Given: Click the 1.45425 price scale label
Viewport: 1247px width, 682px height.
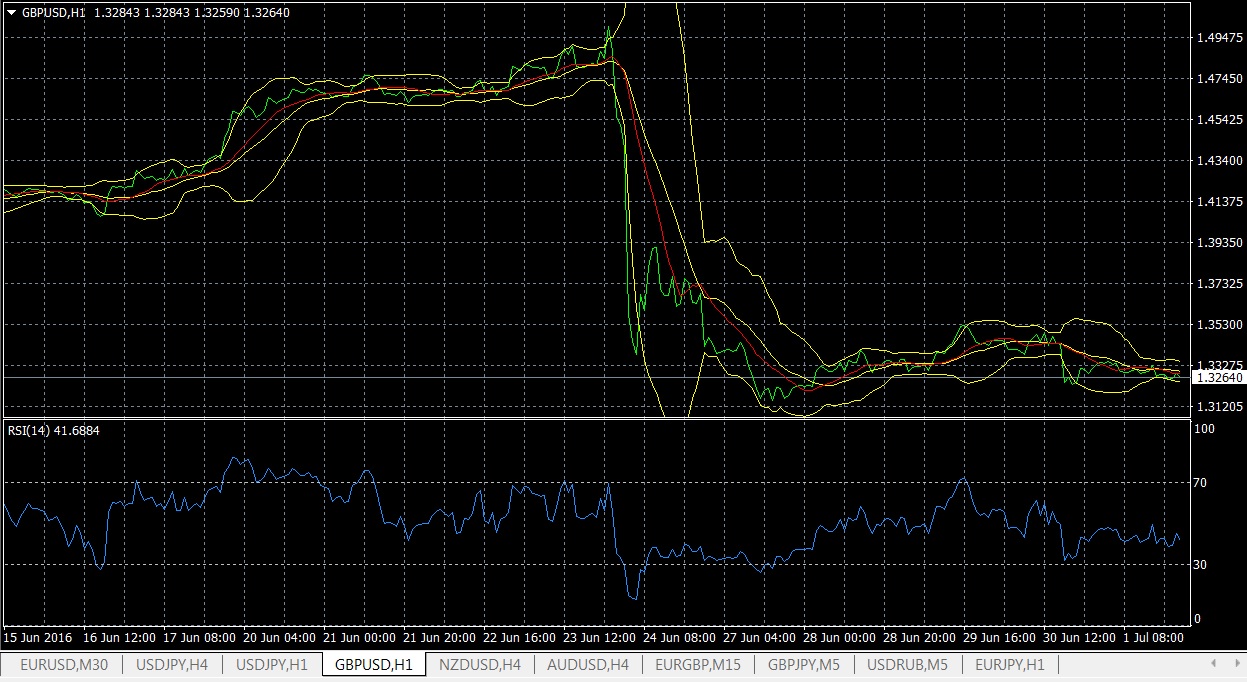Looking at the screenshot, I should tap(1218, 120).
